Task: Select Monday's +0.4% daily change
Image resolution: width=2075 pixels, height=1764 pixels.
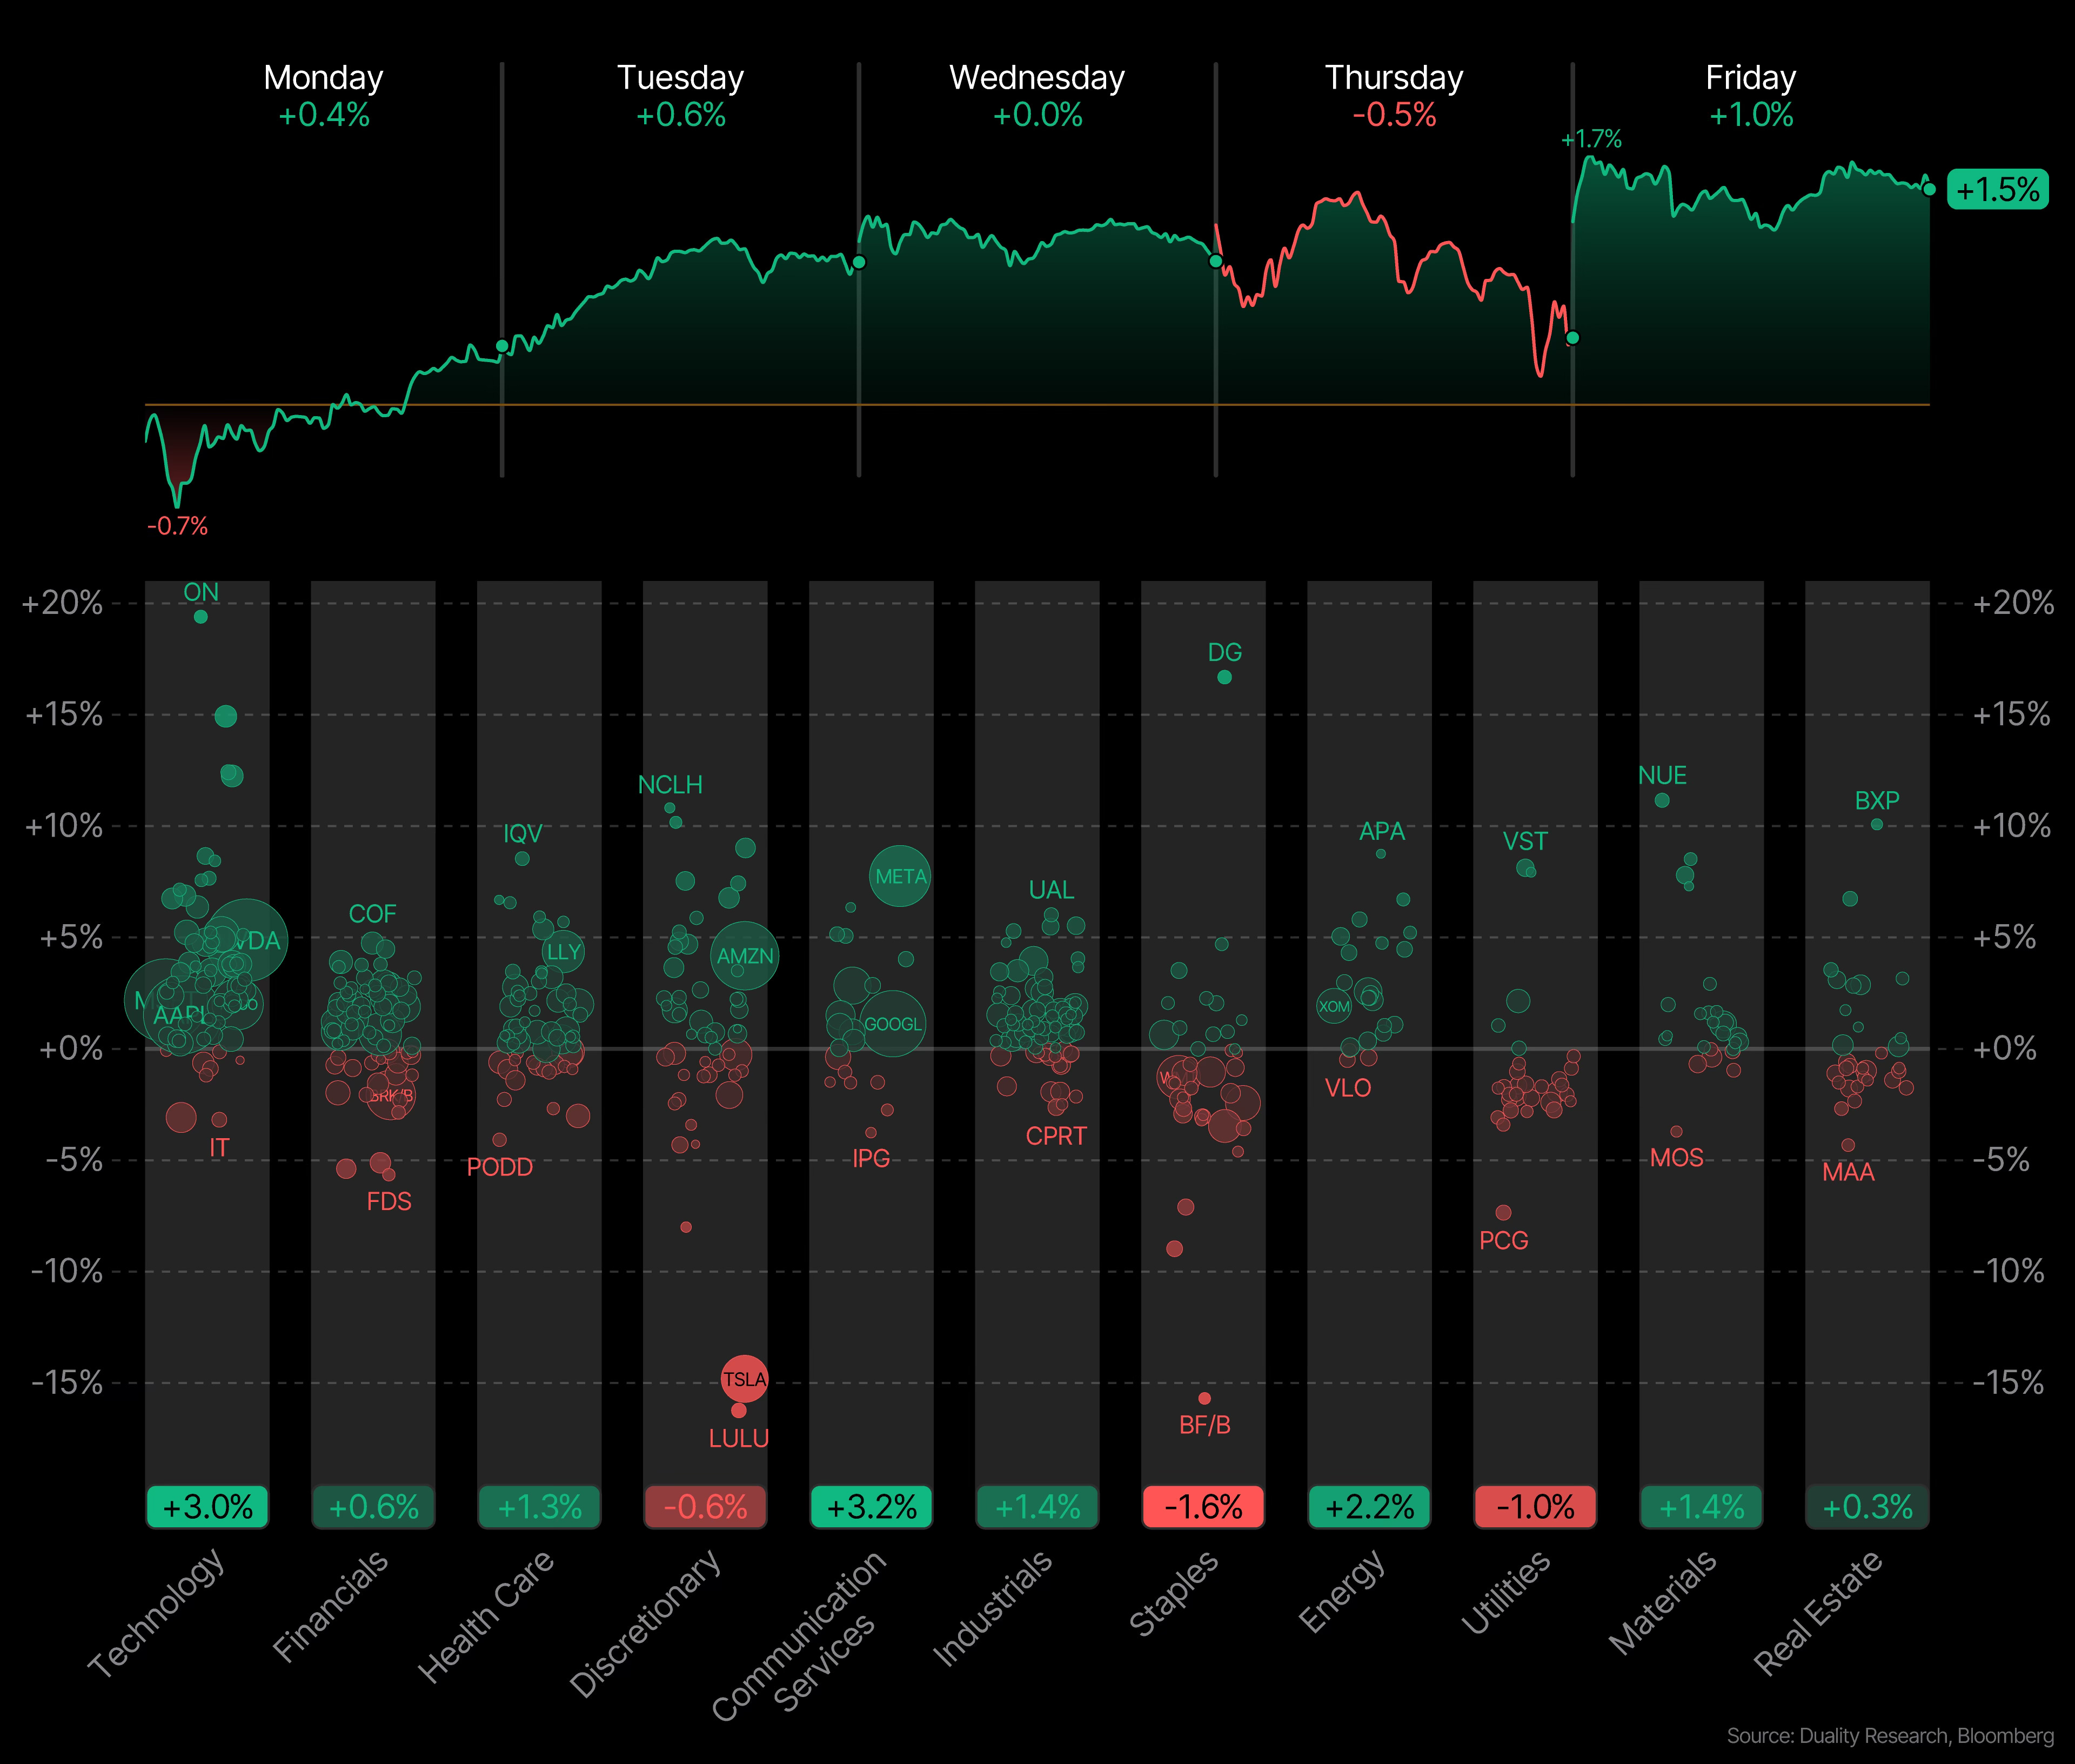Action: pos(323,115)
